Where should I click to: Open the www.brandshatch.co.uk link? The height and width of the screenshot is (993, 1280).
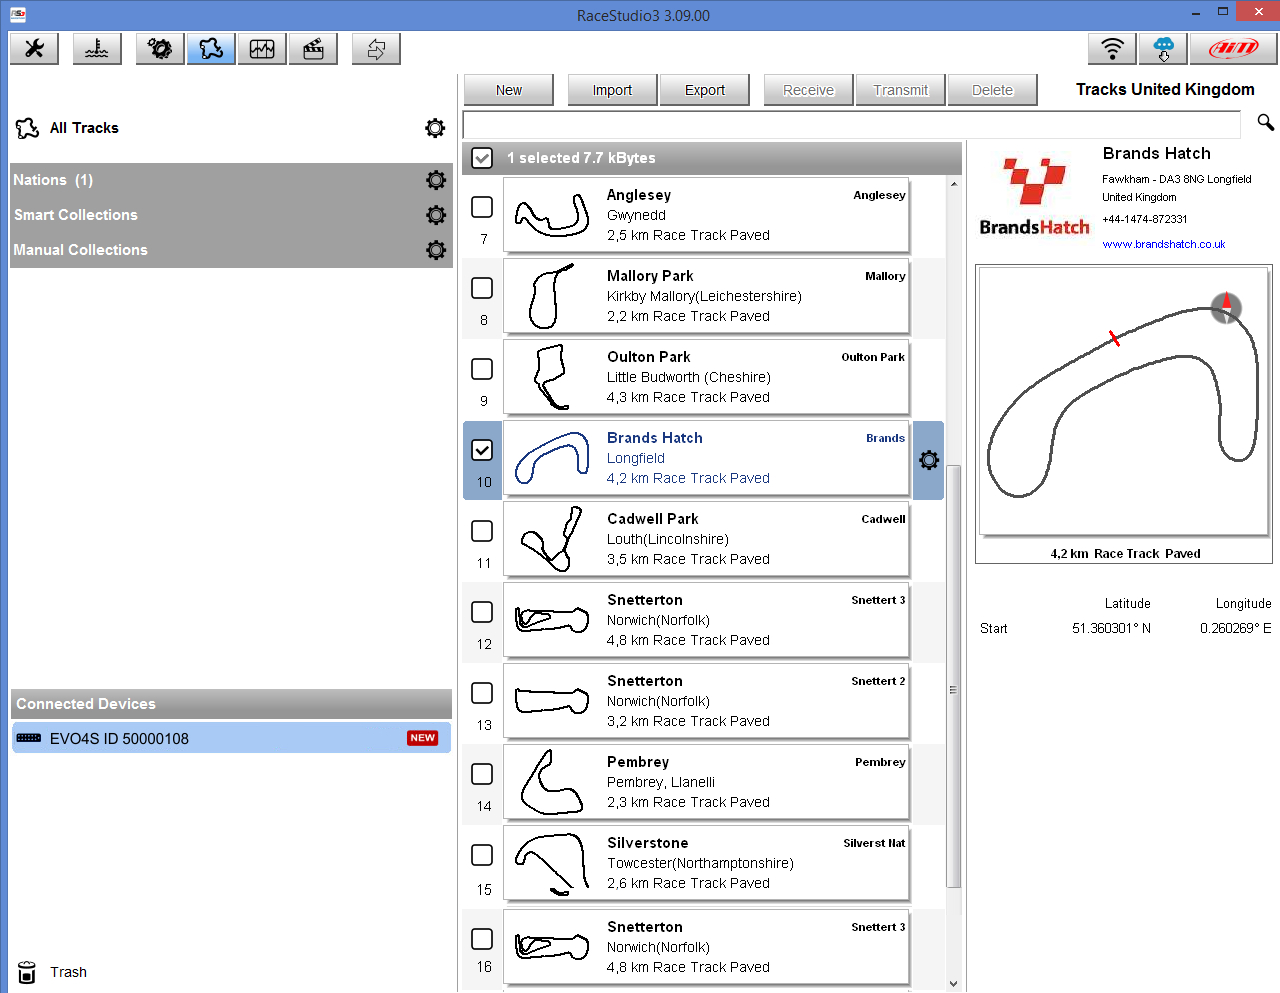coord(1163,244)
